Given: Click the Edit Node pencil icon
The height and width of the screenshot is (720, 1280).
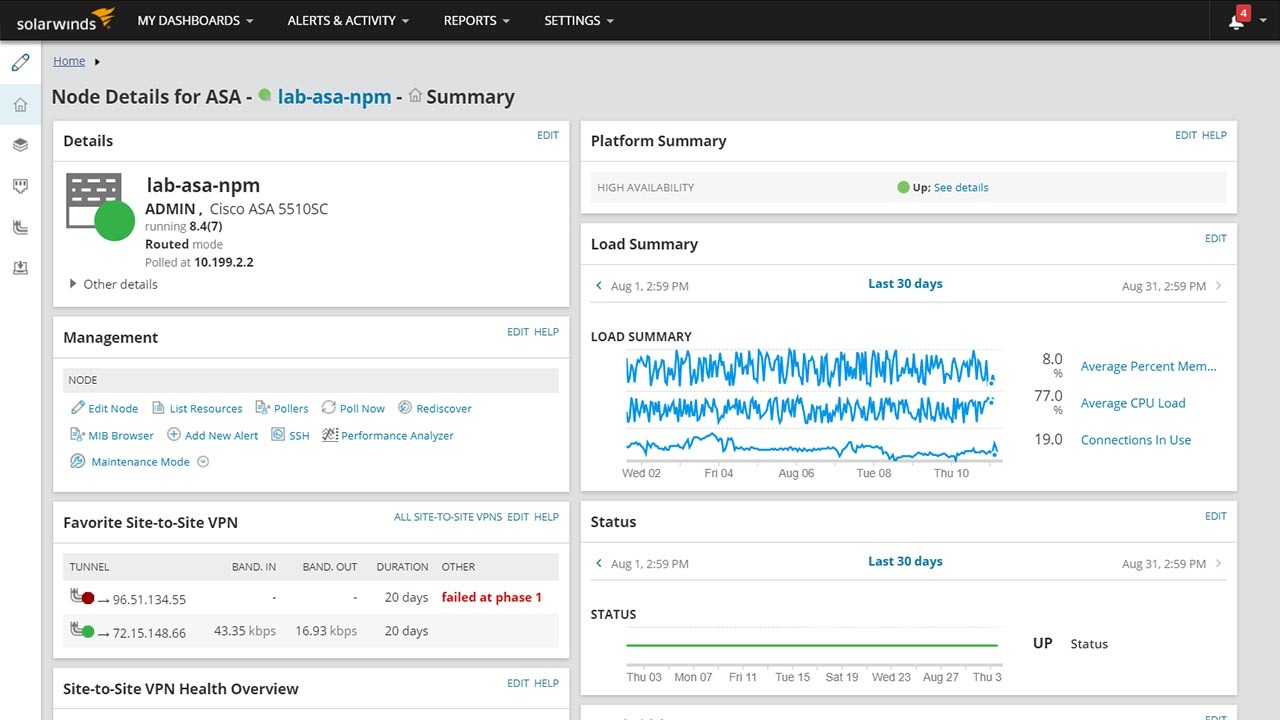Looking at the screenshot, I should (78, 408).
